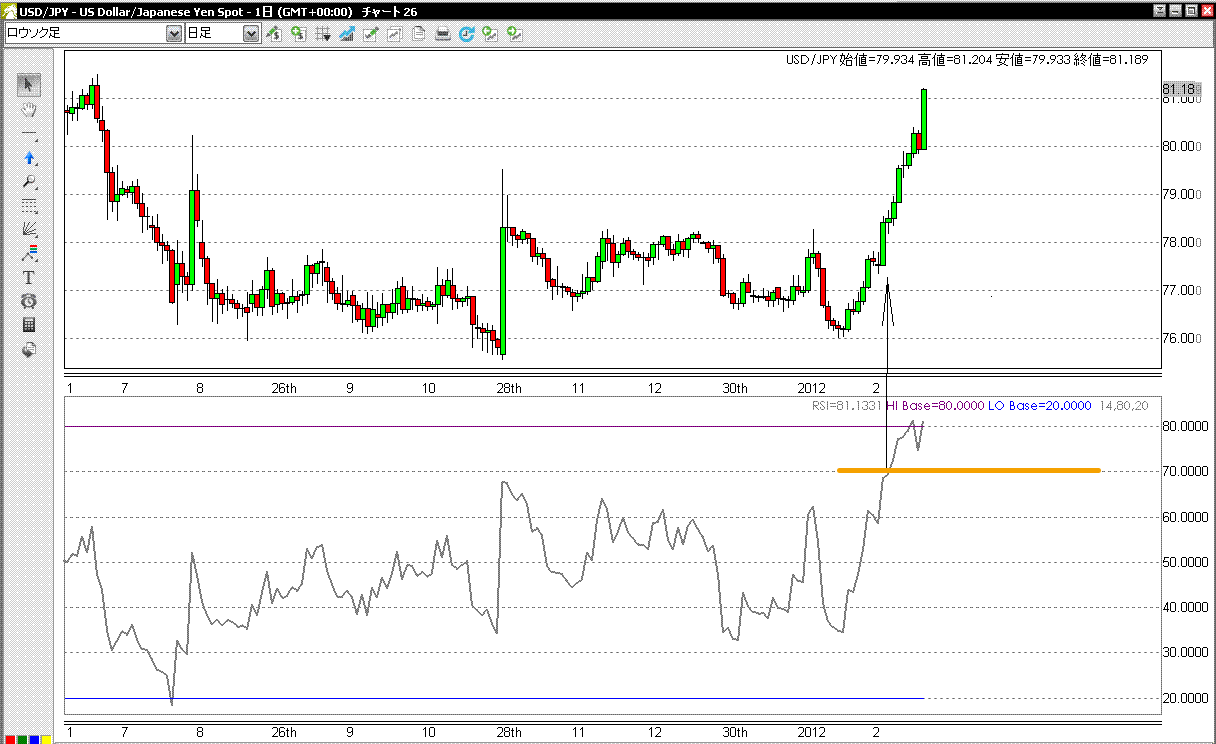Click the blue rising chart indicator icon
The image size is (1216, 744).
tap(347, 34)
